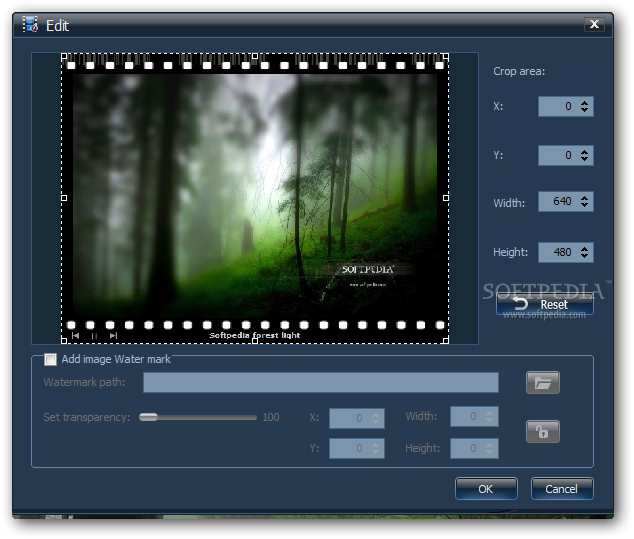Screen dimensions: 634x539
Task: Click the Crop area Y input field
Action: (x=566, y=155)
